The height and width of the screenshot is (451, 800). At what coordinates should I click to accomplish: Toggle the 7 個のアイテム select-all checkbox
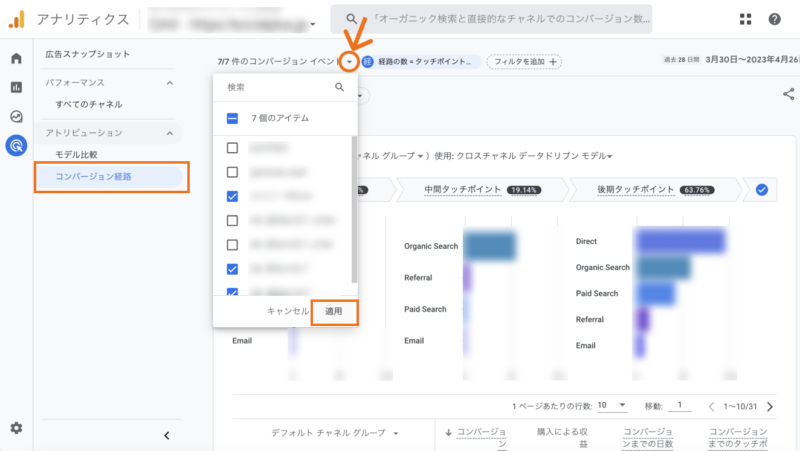[x=232, y=118]
